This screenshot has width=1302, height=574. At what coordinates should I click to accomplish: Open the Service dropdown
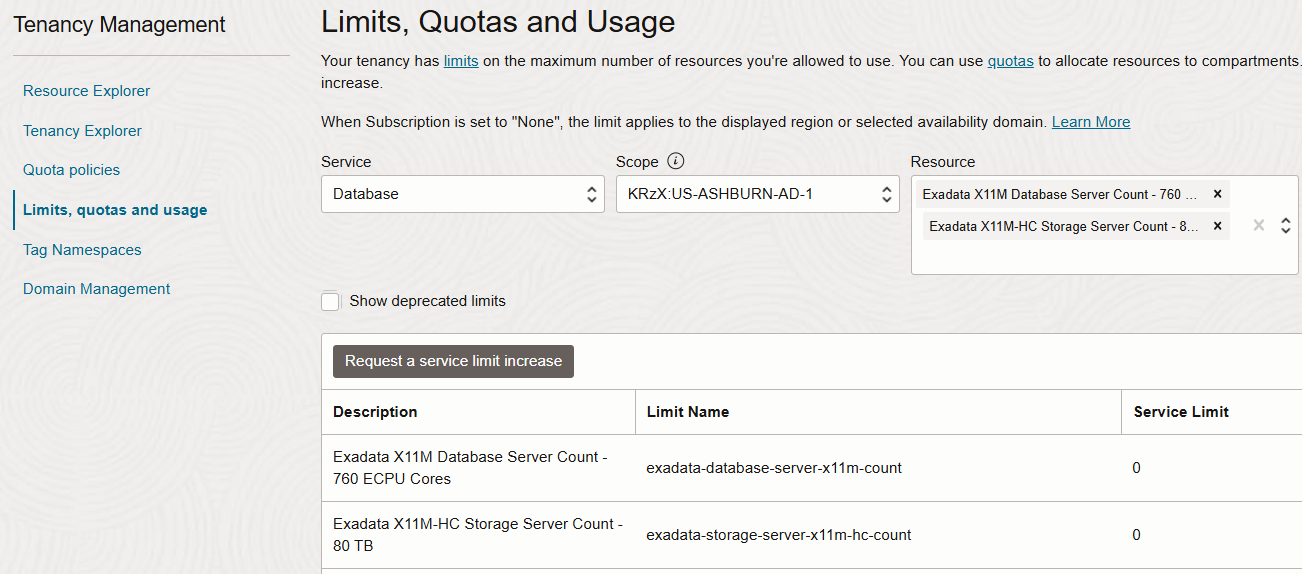pyautogui.click(x=462, y=194)
